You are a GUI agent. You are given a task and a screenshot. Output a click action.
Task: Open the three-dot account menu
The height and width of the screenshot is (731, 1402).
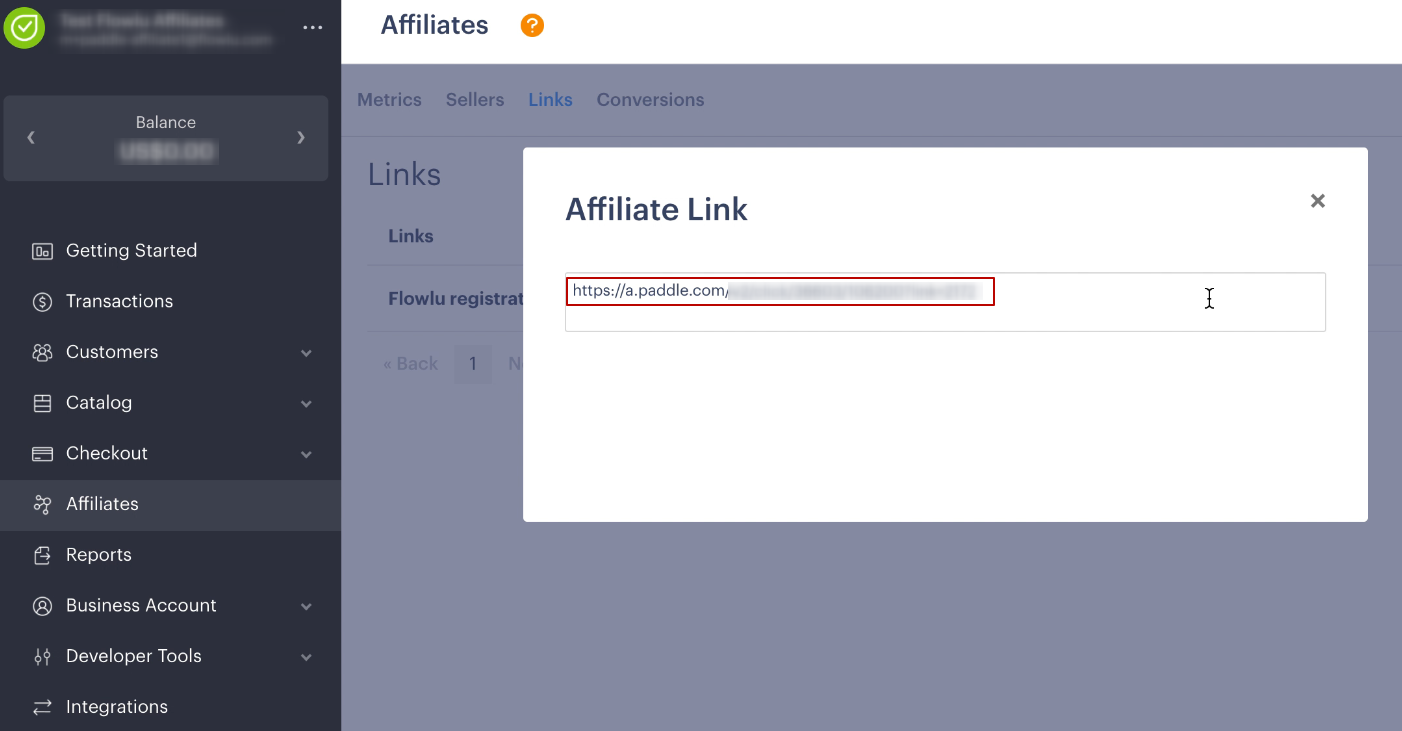(x=313, y=28)
